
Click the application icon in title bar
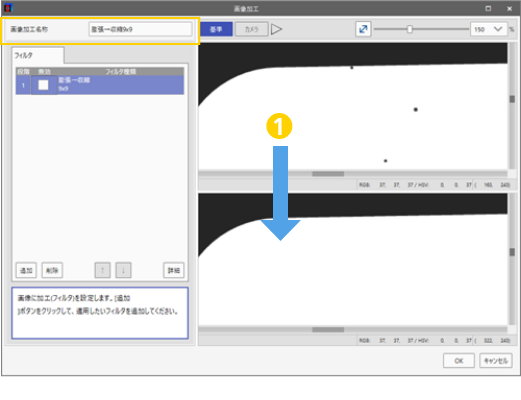point(8,8)
